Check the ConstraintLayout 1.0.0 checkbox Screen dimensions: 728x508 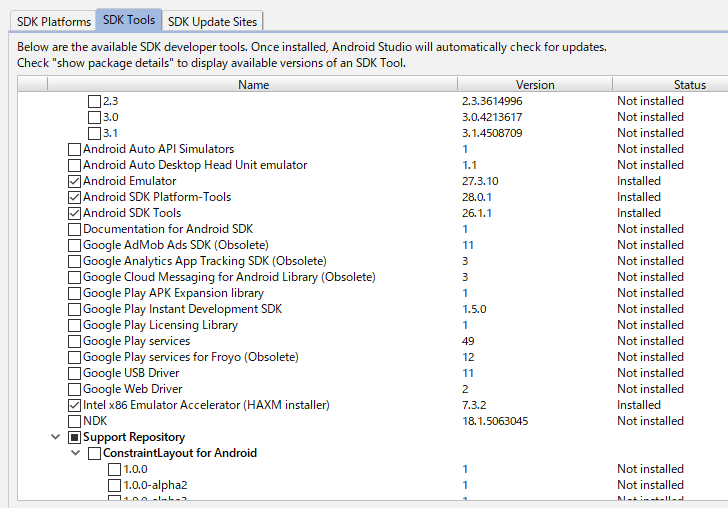pos(114,469)
